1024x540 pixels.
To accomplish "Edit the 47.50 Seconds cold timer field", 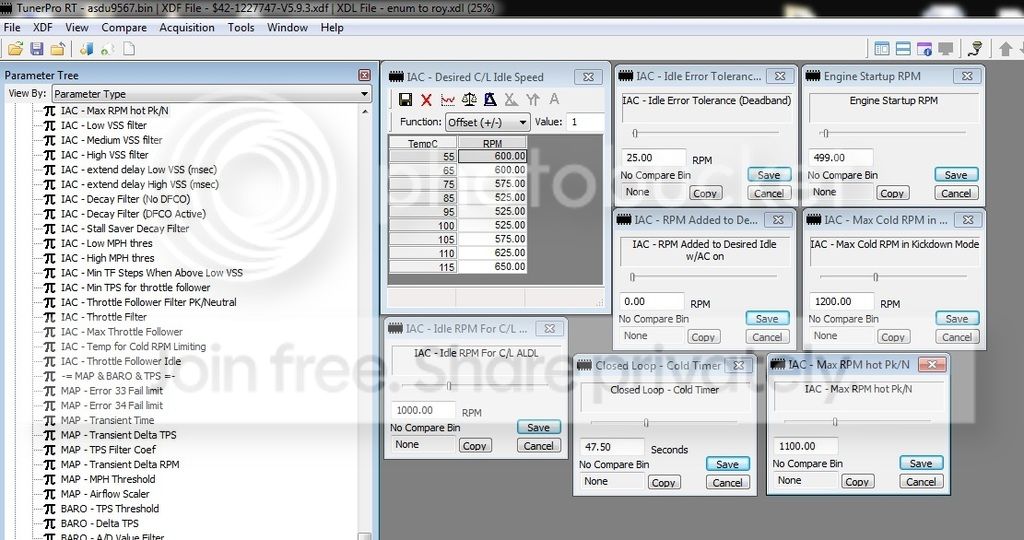I will click(x=612, y=447).
